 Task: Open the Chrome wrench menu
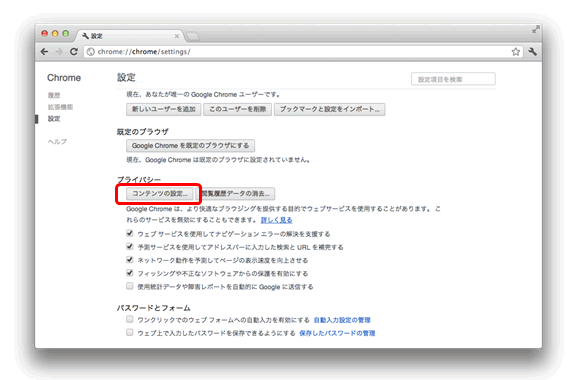click(533, 52)
